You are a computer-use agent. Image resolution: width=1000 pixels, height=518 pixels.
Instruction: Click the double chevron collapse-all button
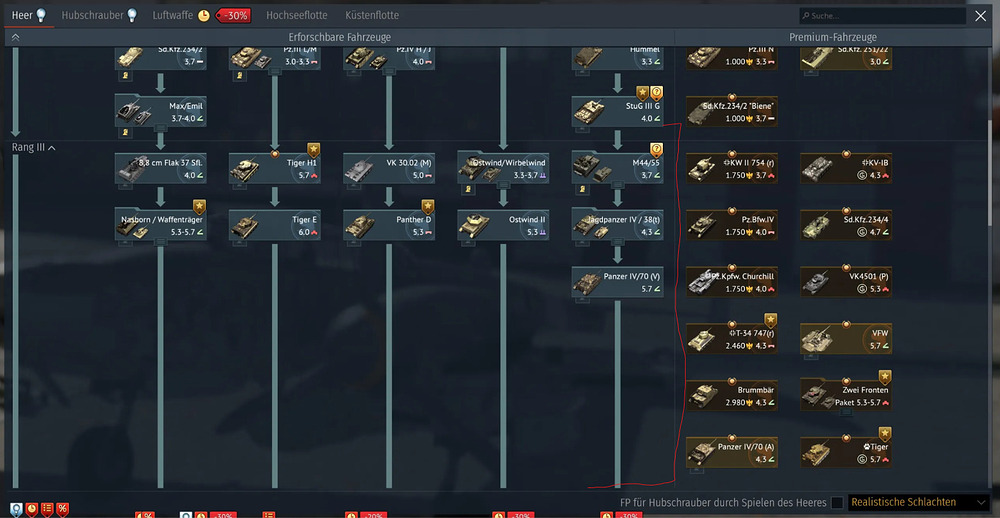(15, 37)
